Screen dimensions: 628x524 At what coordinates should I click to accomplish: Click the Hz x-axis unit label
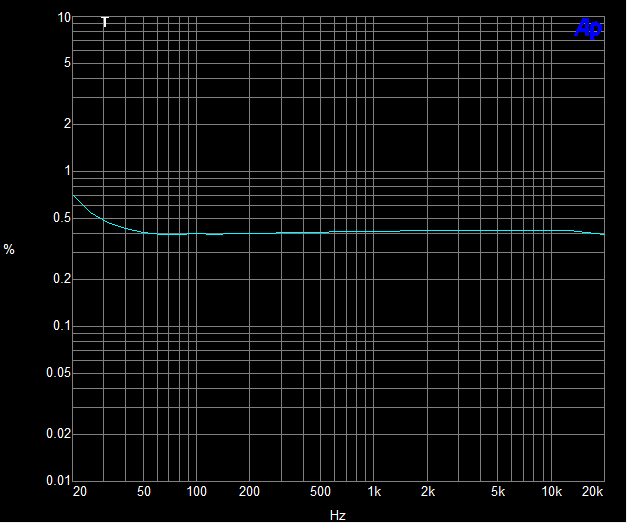coord(338,515)
